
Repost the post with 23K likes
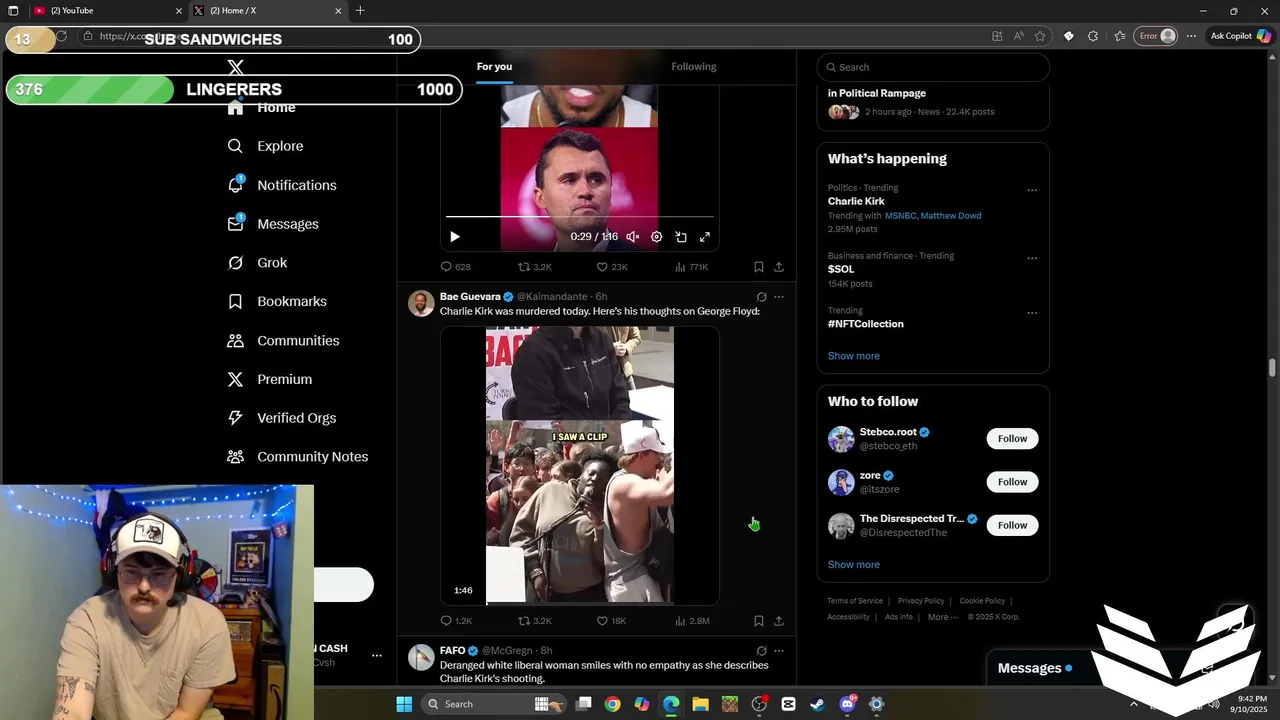coord(534,267)
